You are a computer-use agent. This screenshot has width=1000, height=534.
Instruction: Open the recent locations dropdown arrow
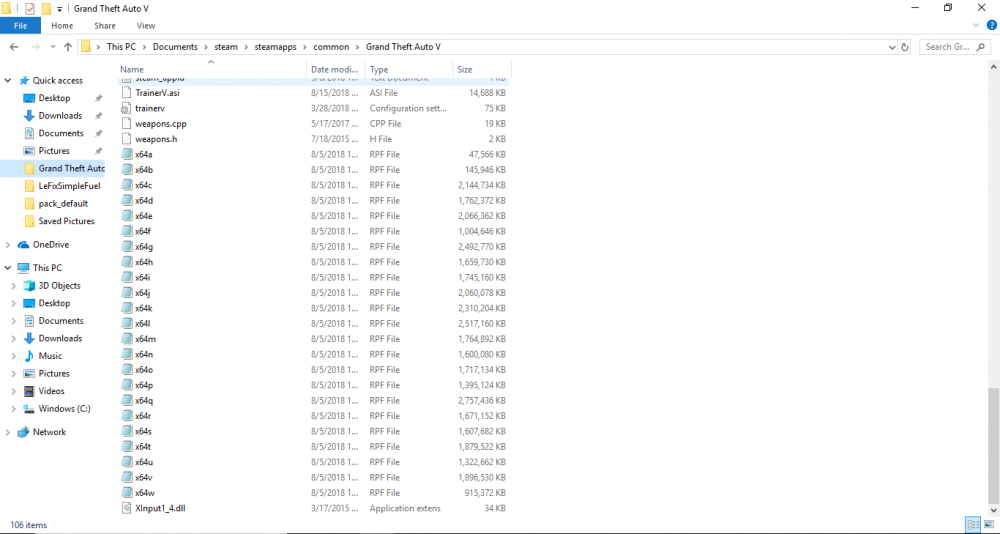(52, 47)
